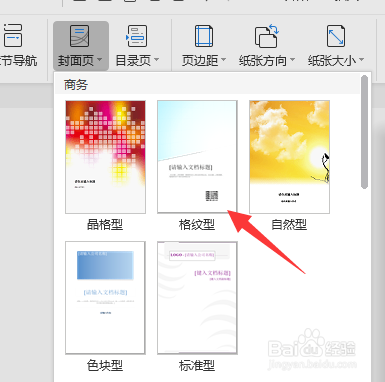
Task: Select the 标准型 cover thumbnail
Action: [x=197, y=298]
